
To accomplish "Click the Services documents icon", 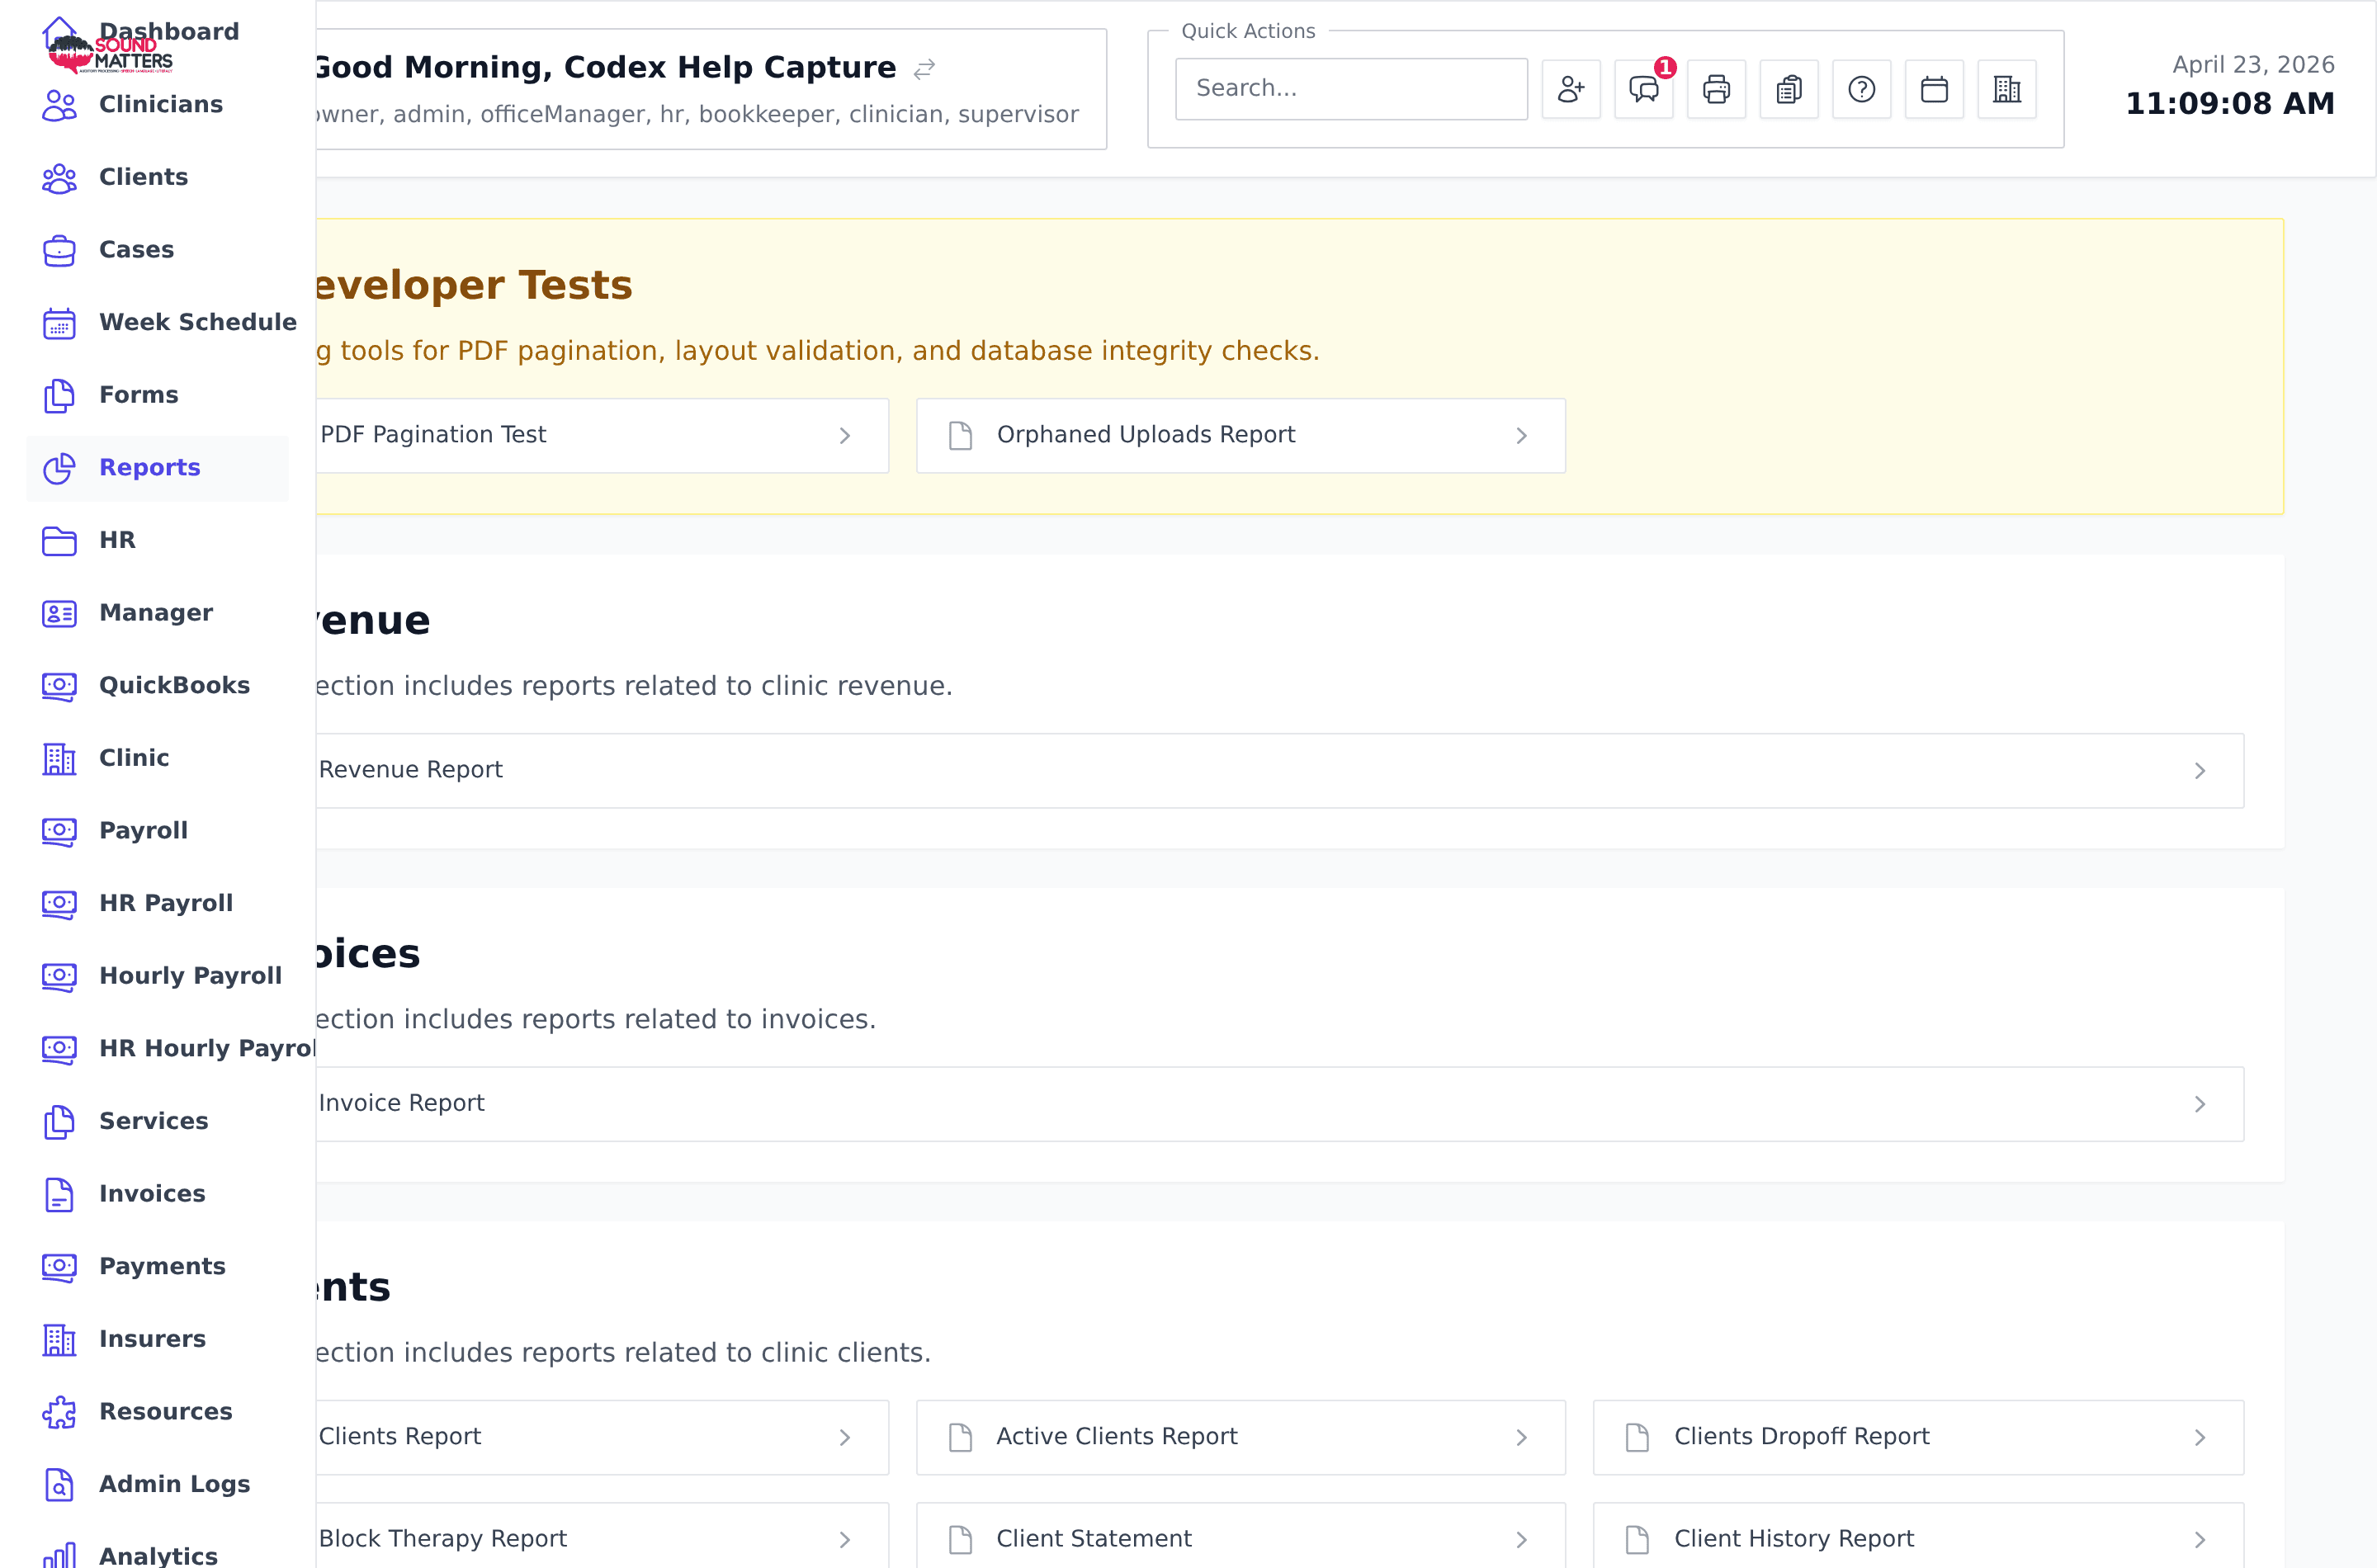I will (x=59, y=1122).
